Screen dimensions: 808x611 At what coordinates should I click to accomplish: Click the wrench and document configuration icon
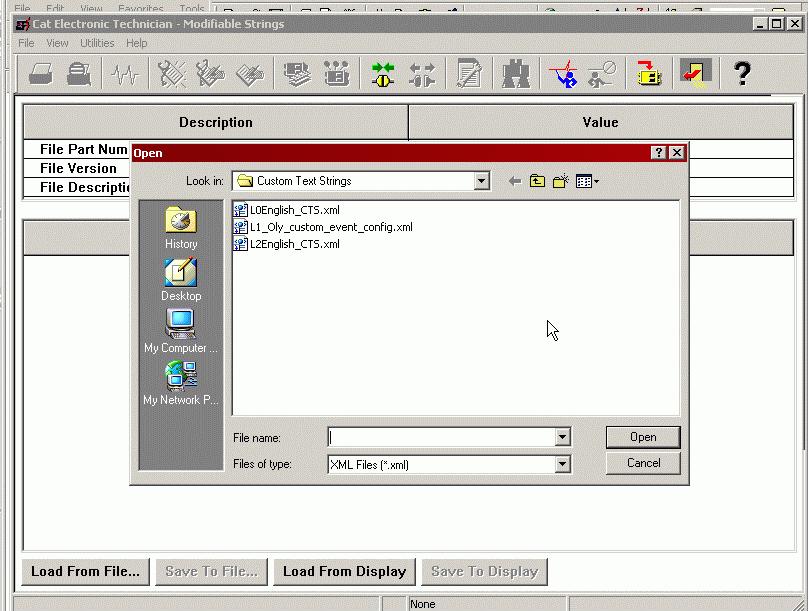[x=469, y=74]
